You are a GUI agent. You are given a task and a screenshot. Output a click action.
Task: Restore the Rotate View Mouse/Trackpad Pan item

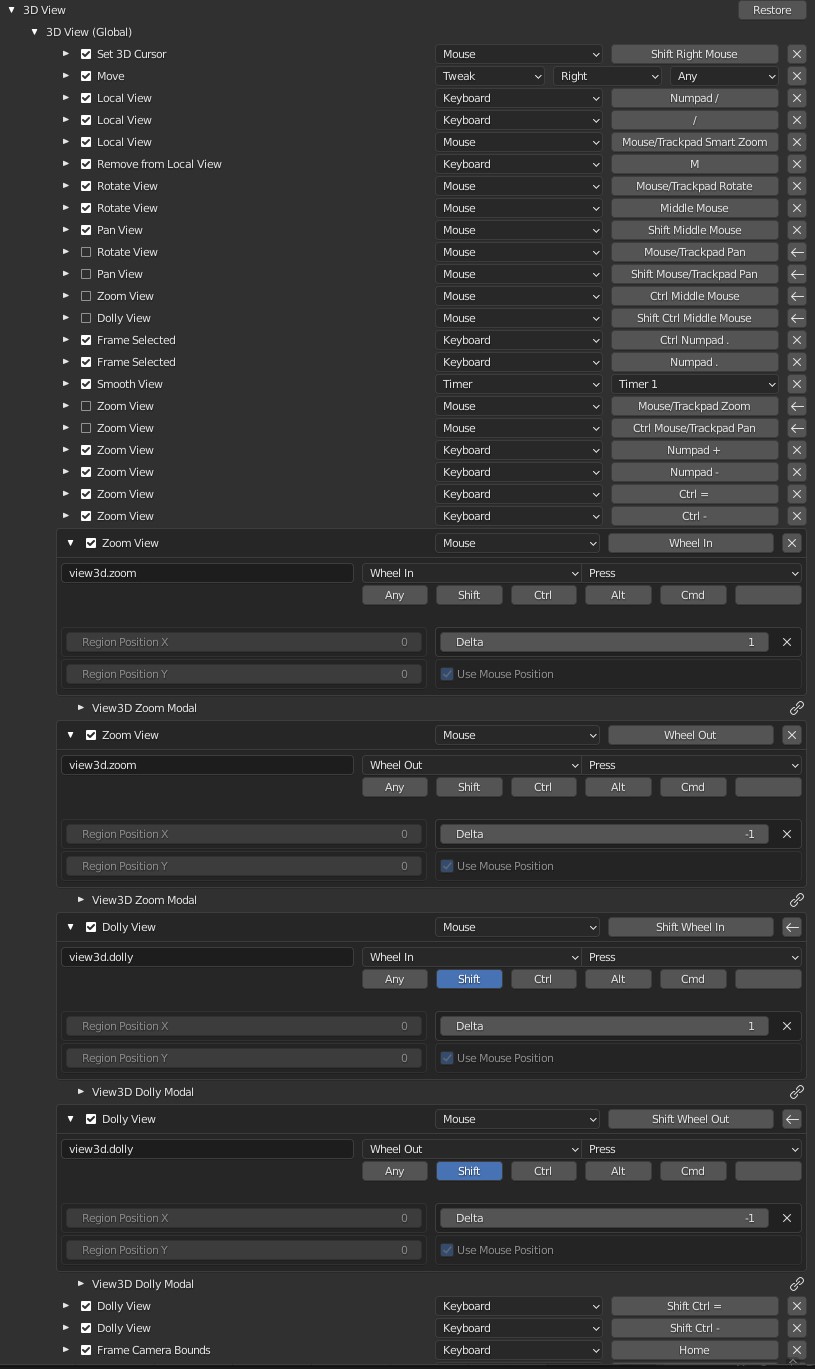(796, 252)
